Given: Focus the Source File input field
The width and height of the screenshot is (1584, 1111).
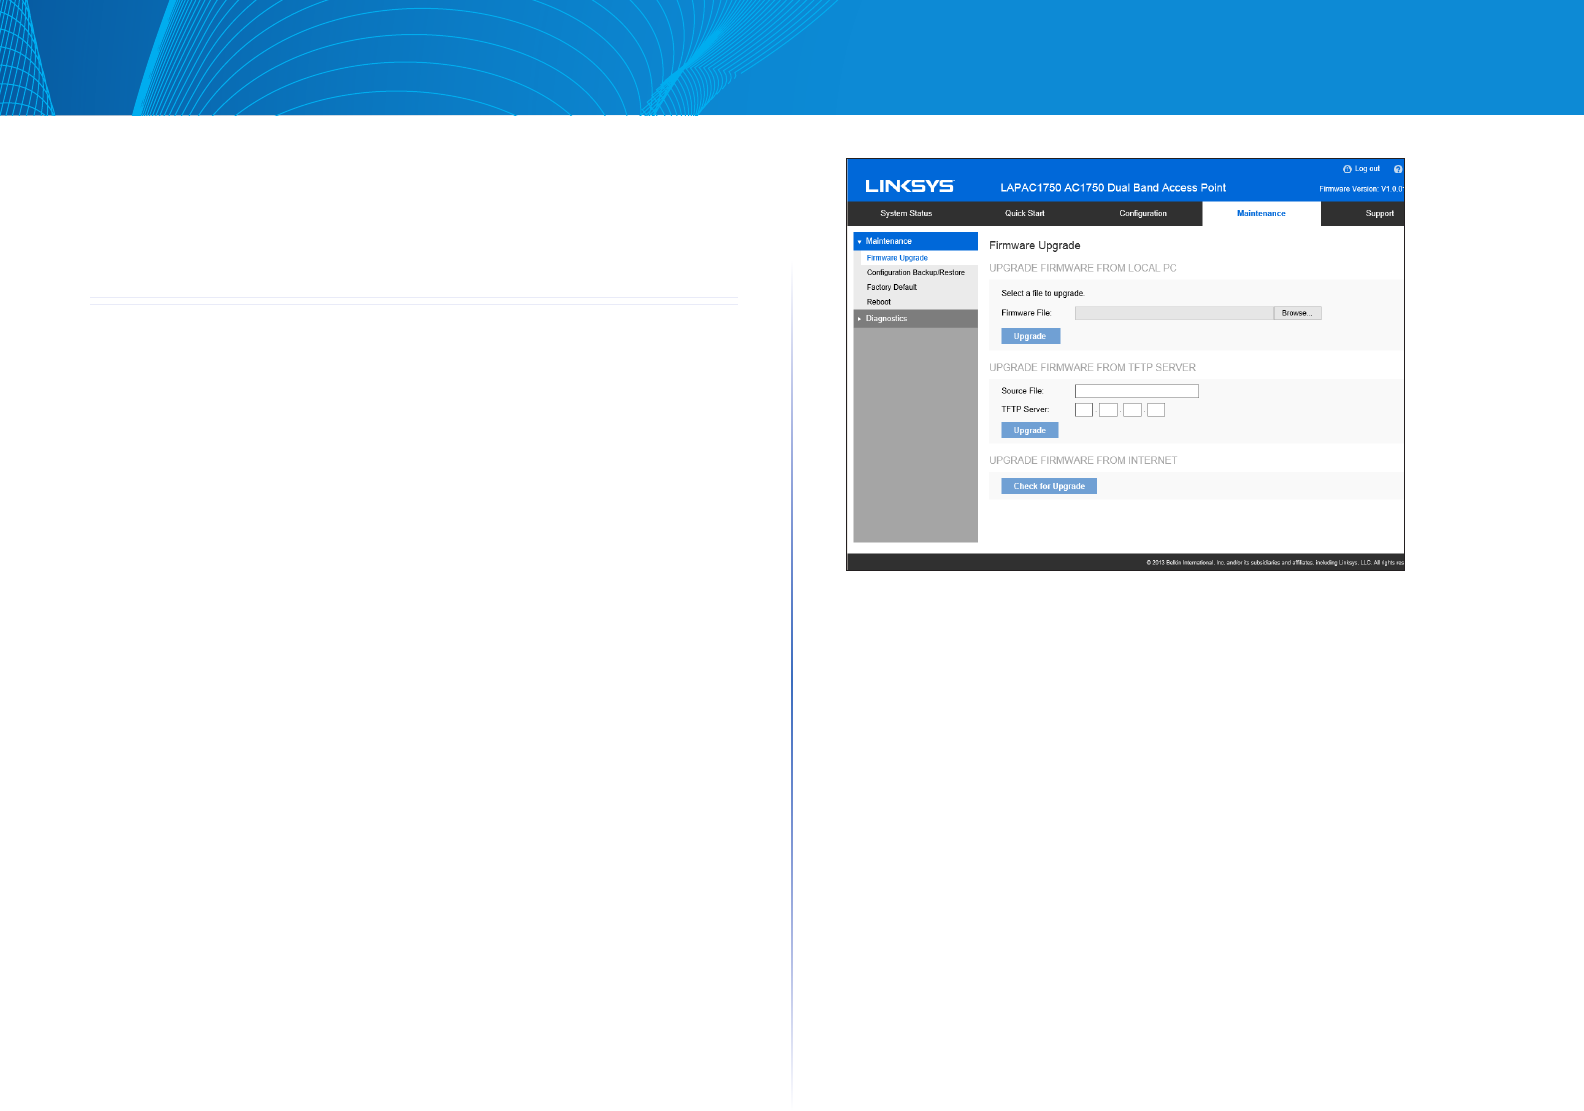Looking at the screenshot, I should 1137,391.
